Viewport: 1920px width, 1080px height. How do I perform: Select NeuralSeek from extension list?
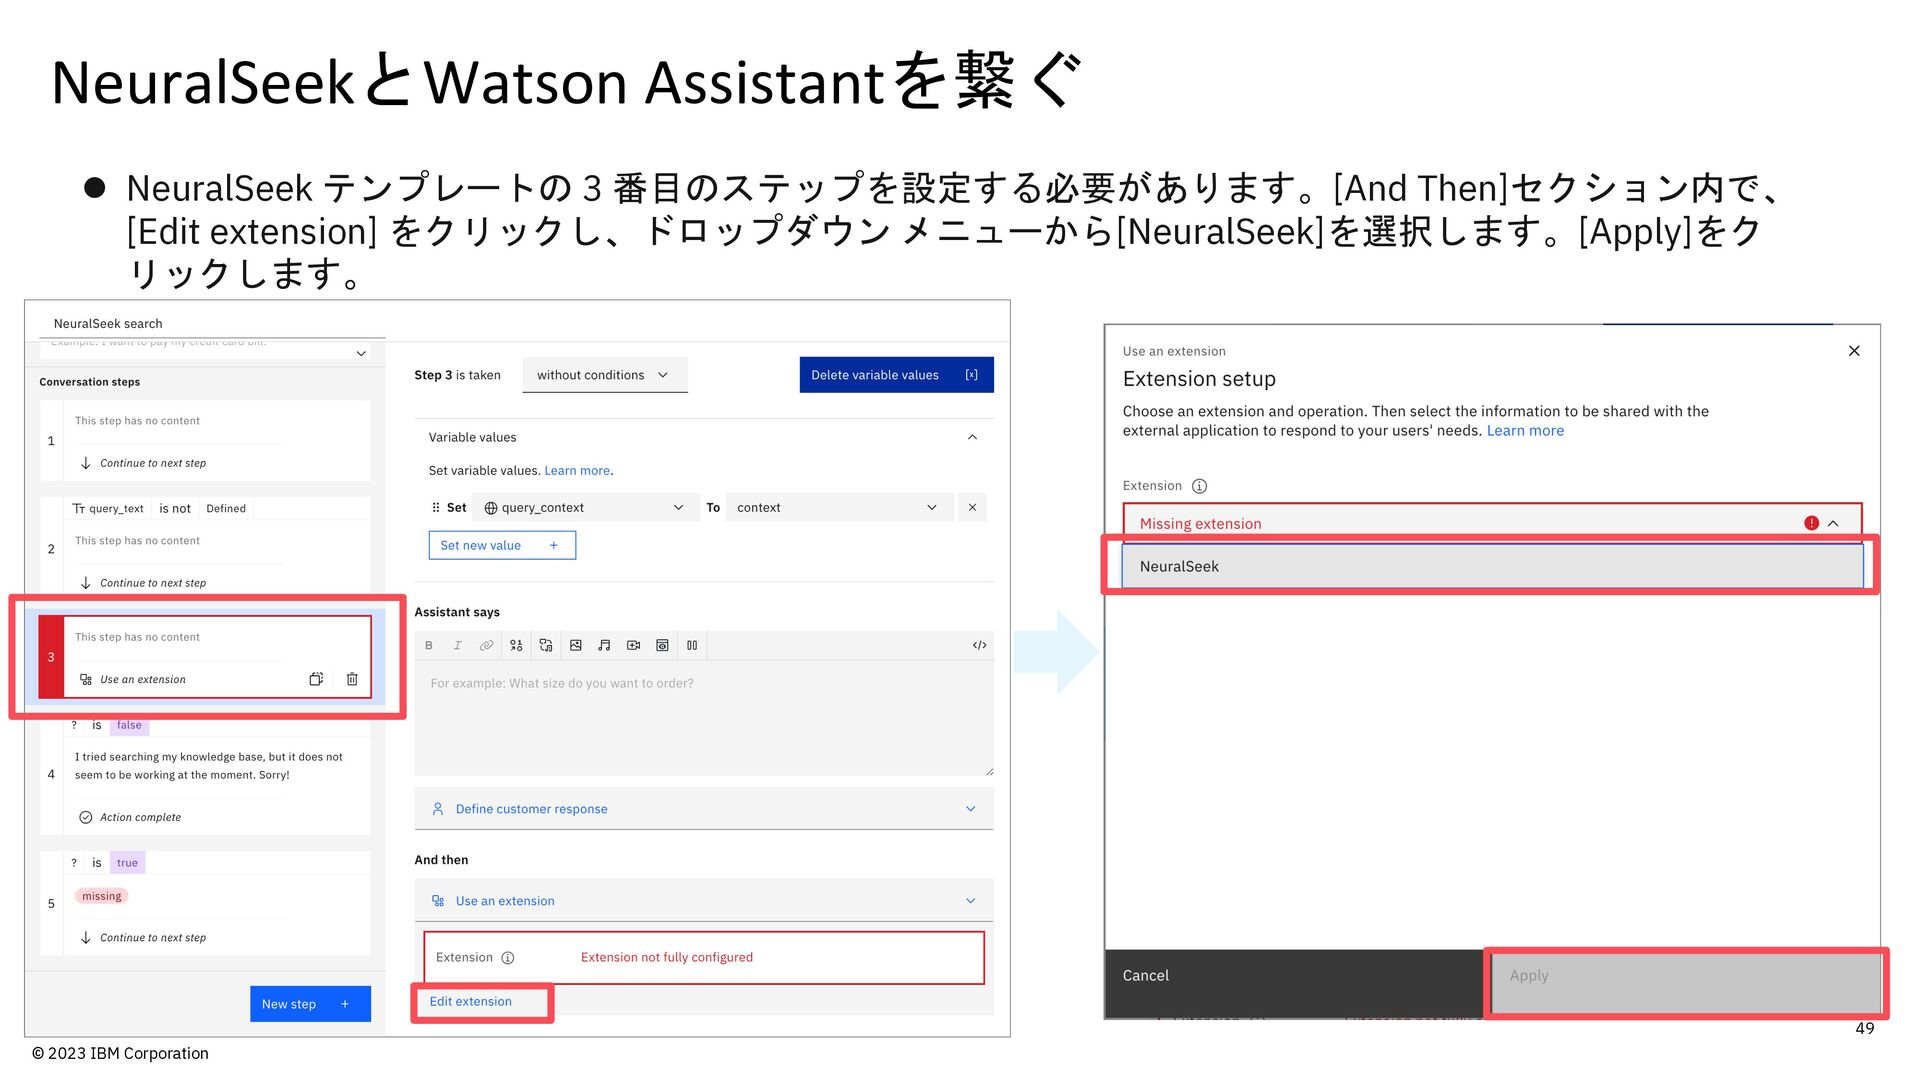tap(1492, 567)
